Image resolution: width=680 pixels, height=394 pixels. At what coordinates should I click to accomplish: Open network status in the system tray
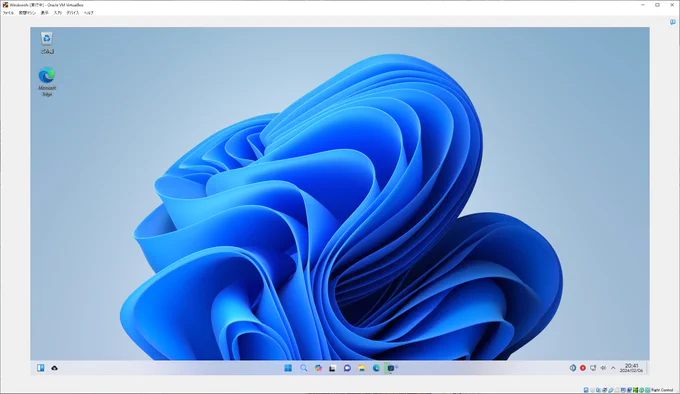pos(593,368)
